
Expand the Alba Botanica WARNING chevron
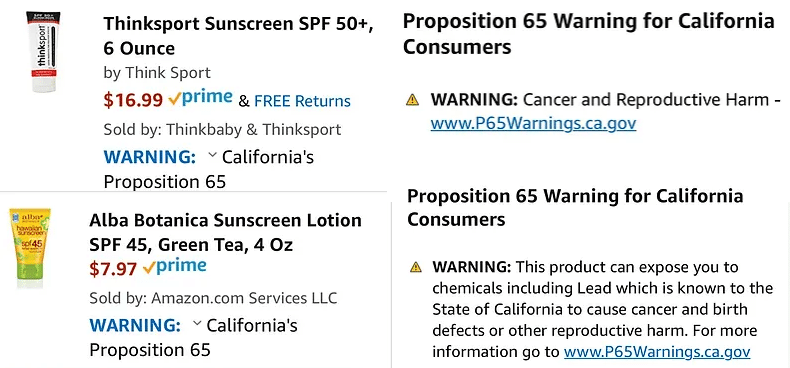tap(197, 324)
